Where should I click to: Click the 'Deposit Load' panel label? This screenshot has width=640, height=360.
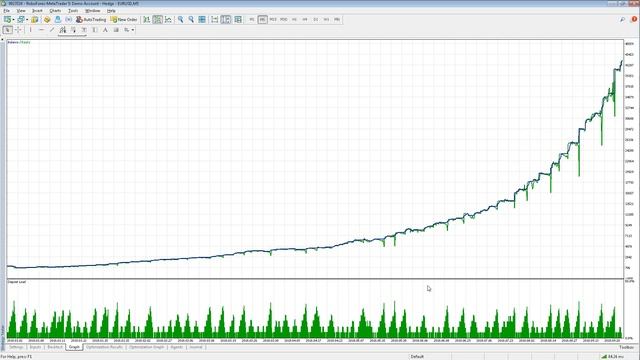17,282
